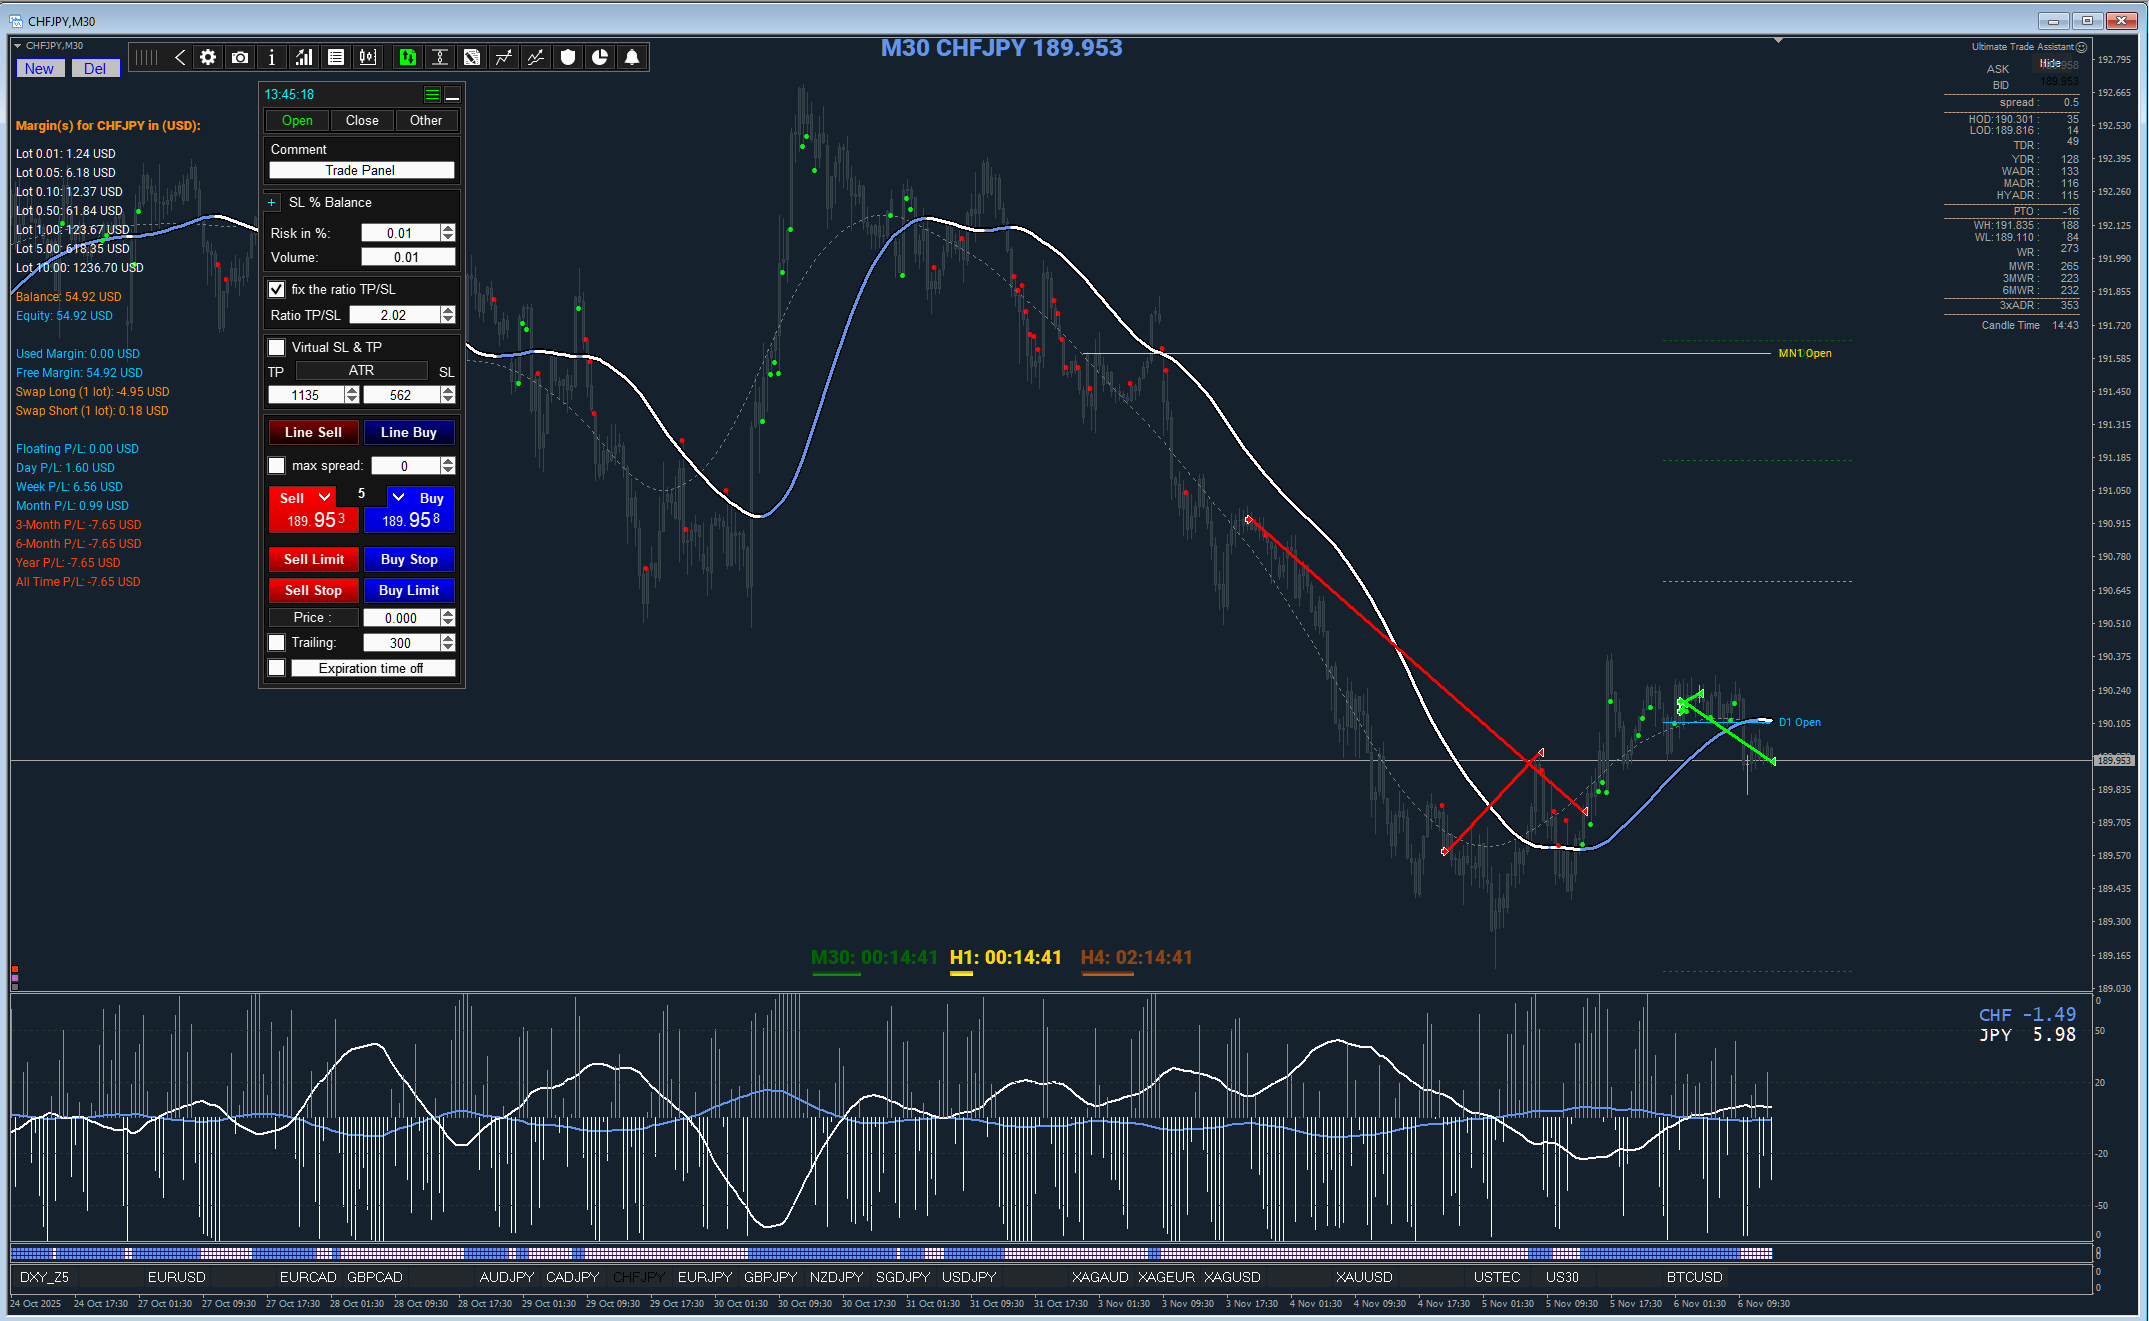The height and width of the screenshot is (1321, 2149).
Task: Switch to the Other tab
Action: pyautogui.click(x=426, y=120)
